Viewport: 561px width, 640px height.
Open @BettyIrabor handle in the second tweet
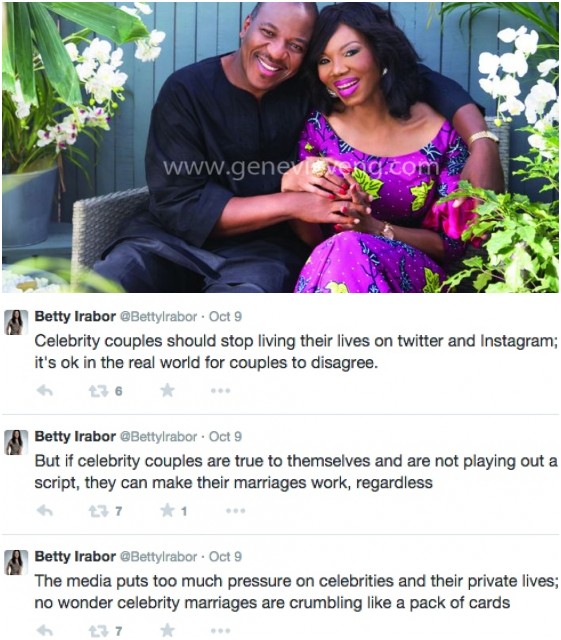pyautogui.click(x=158, y=437)
